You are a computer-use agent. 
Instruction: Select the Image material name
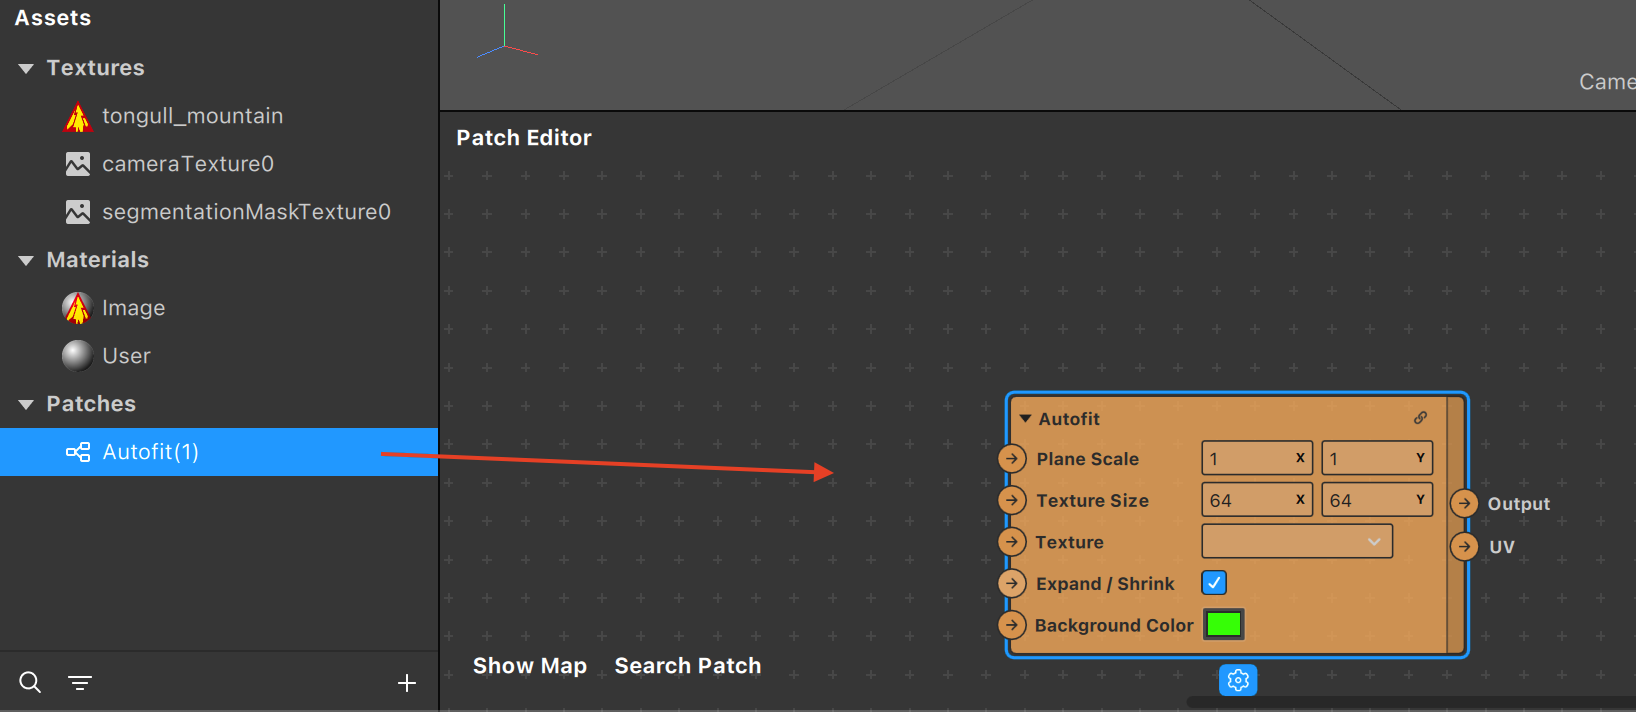coord(133,308)
